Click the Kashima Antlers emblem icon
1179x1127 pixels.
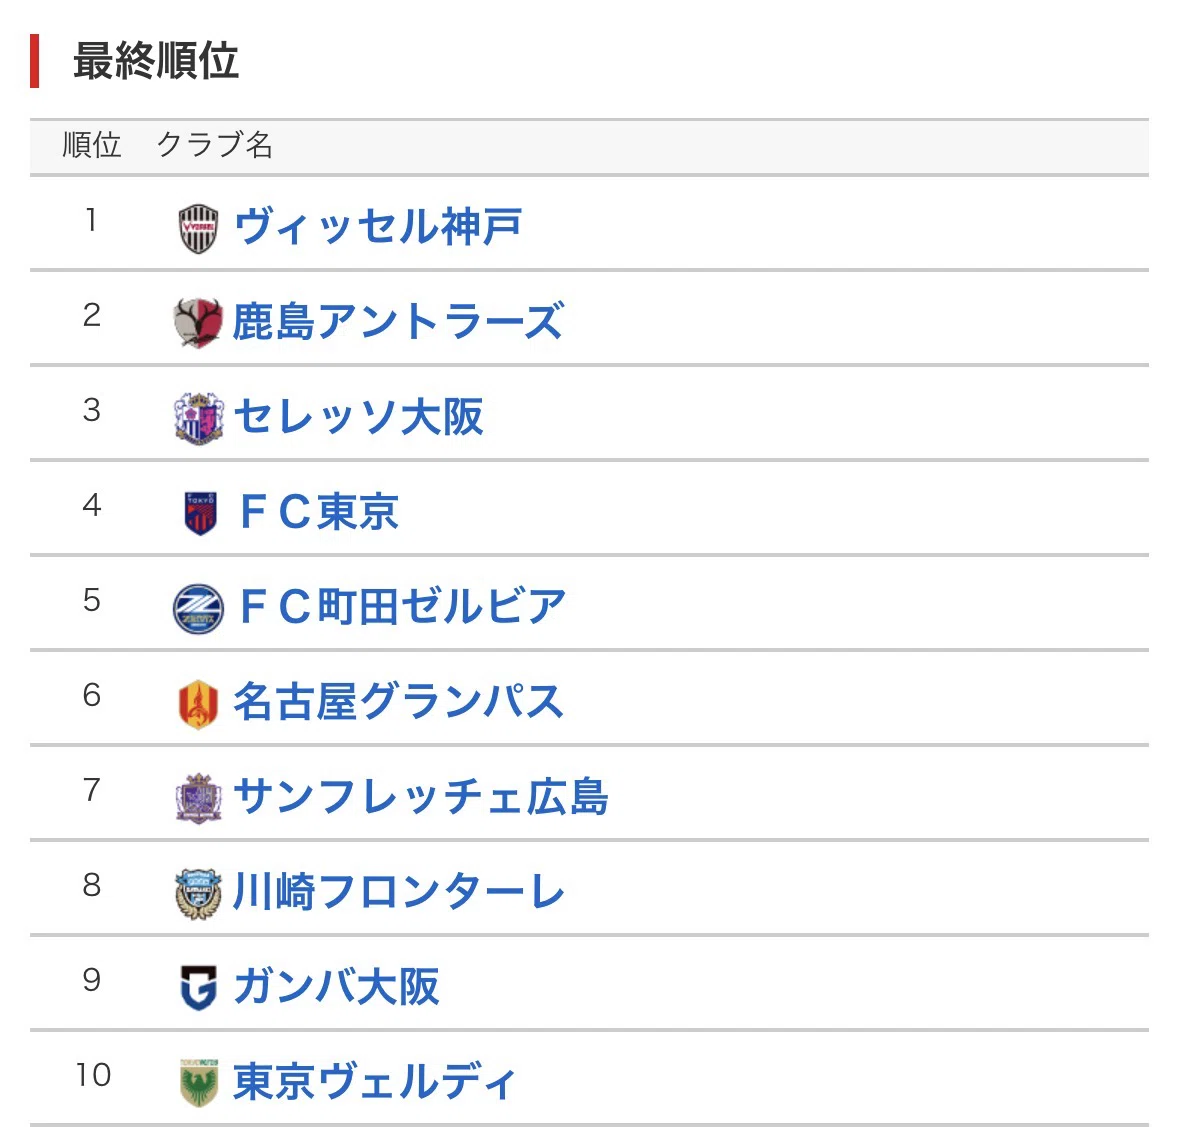198,323
